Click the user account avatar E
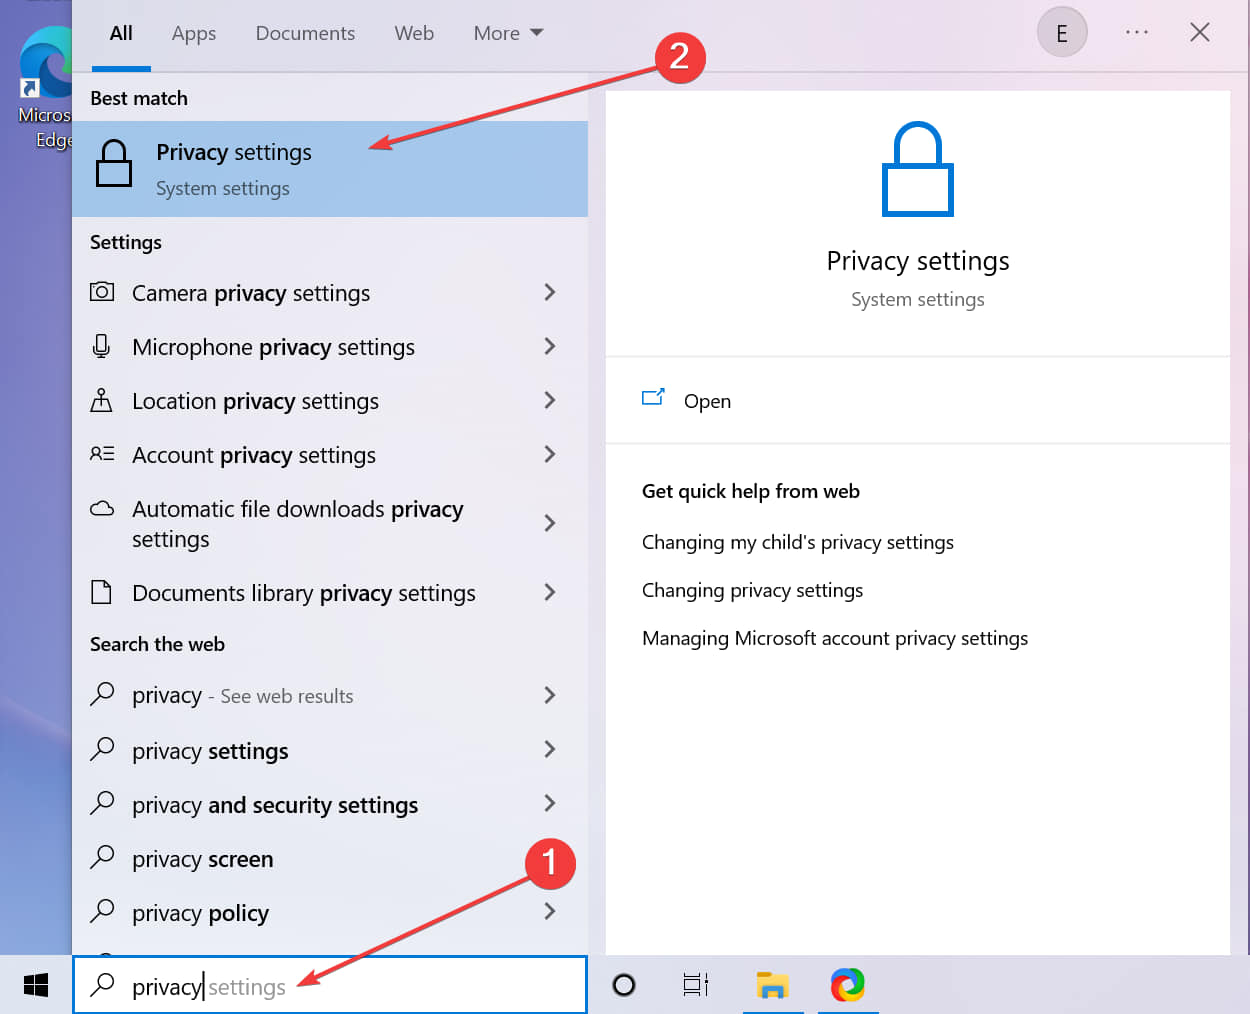The height and width of the screenshot is (1014, 1250). pos(1062,31)
